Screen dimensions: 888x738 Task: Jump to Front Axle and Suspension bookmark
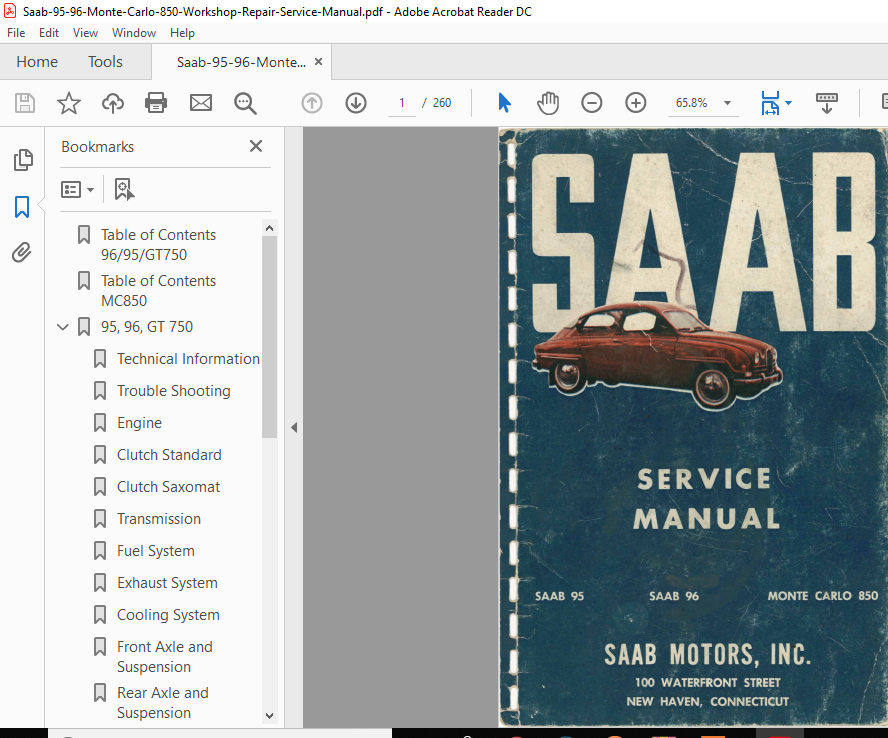coord(165,657)
